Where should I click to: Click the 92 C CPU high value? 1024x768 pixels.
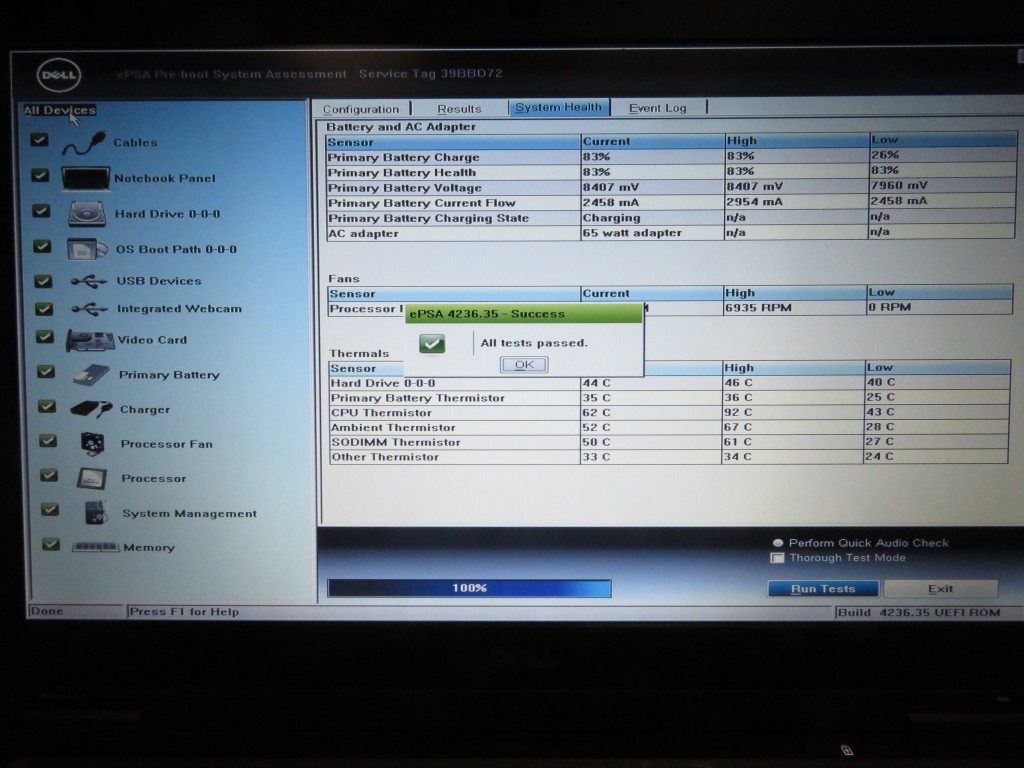[x=739, y=412]
